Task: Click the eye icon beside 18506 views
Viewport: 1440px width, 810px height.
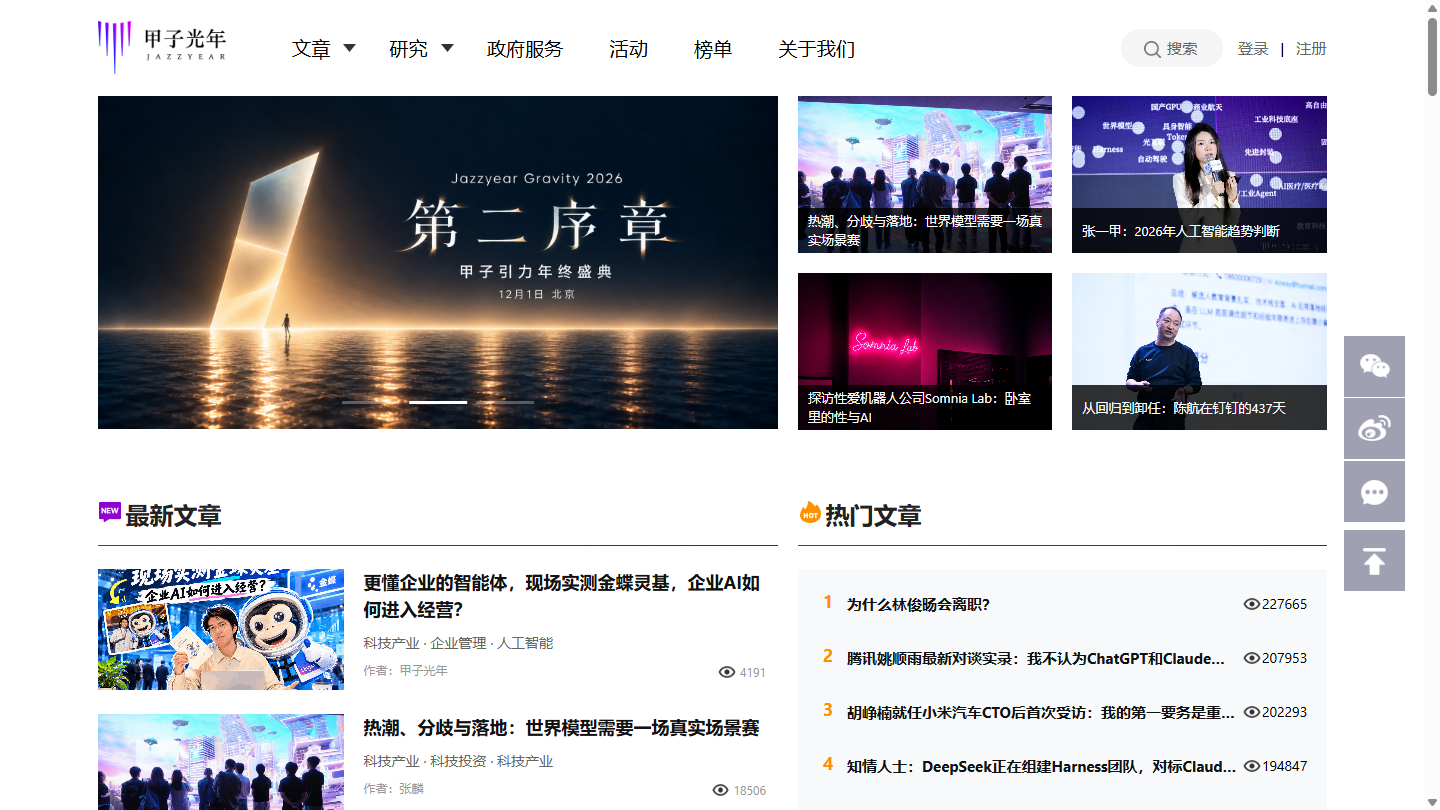Action: pos(720,790)
